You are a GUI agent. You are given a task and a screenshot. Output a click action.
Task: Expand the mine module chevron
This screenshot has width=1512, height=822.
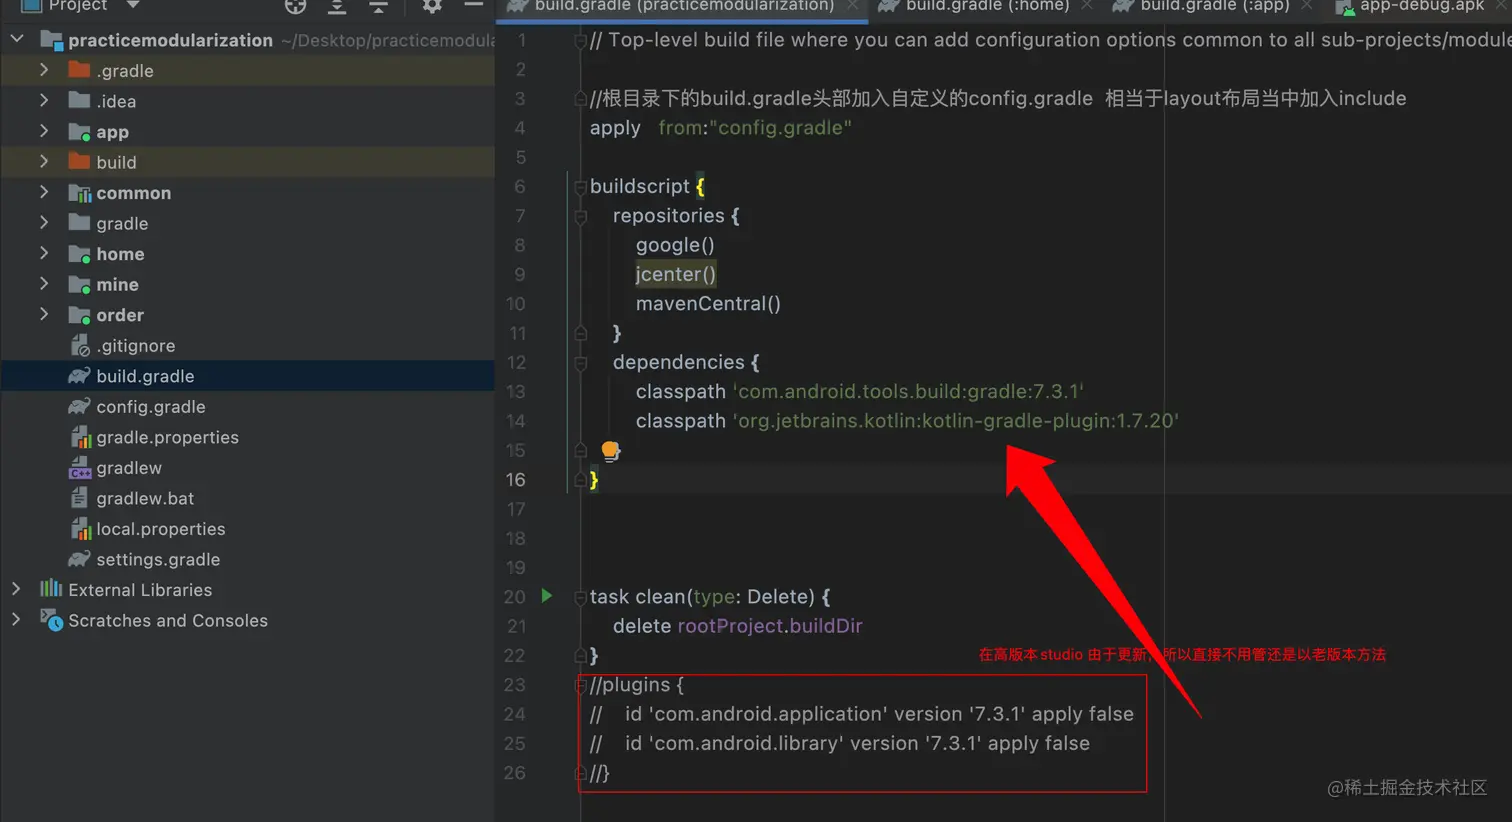pos(44,284)
